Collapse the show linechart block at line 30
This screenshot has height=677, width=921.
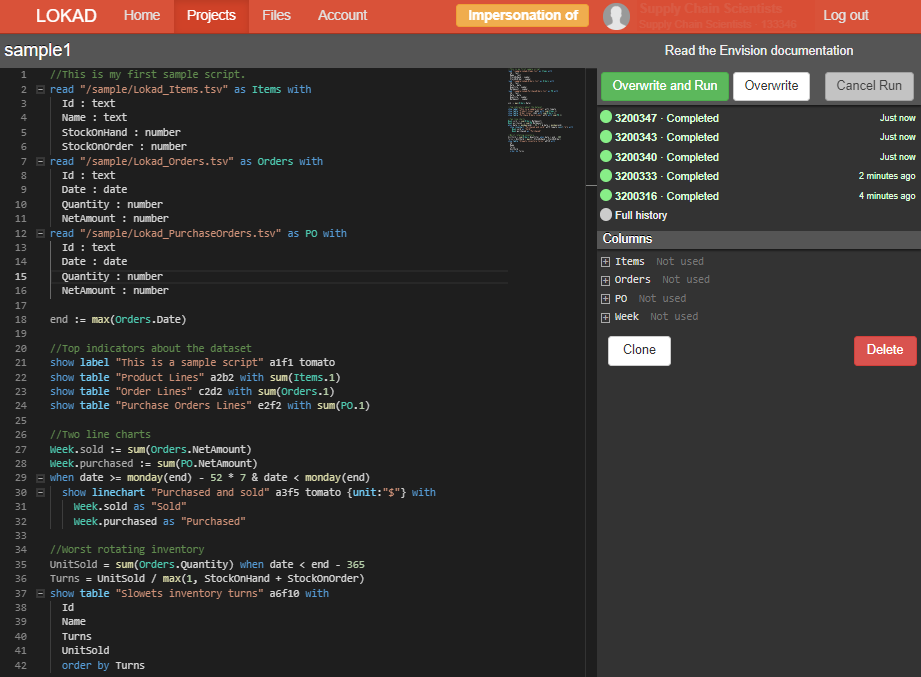[41, 493]
